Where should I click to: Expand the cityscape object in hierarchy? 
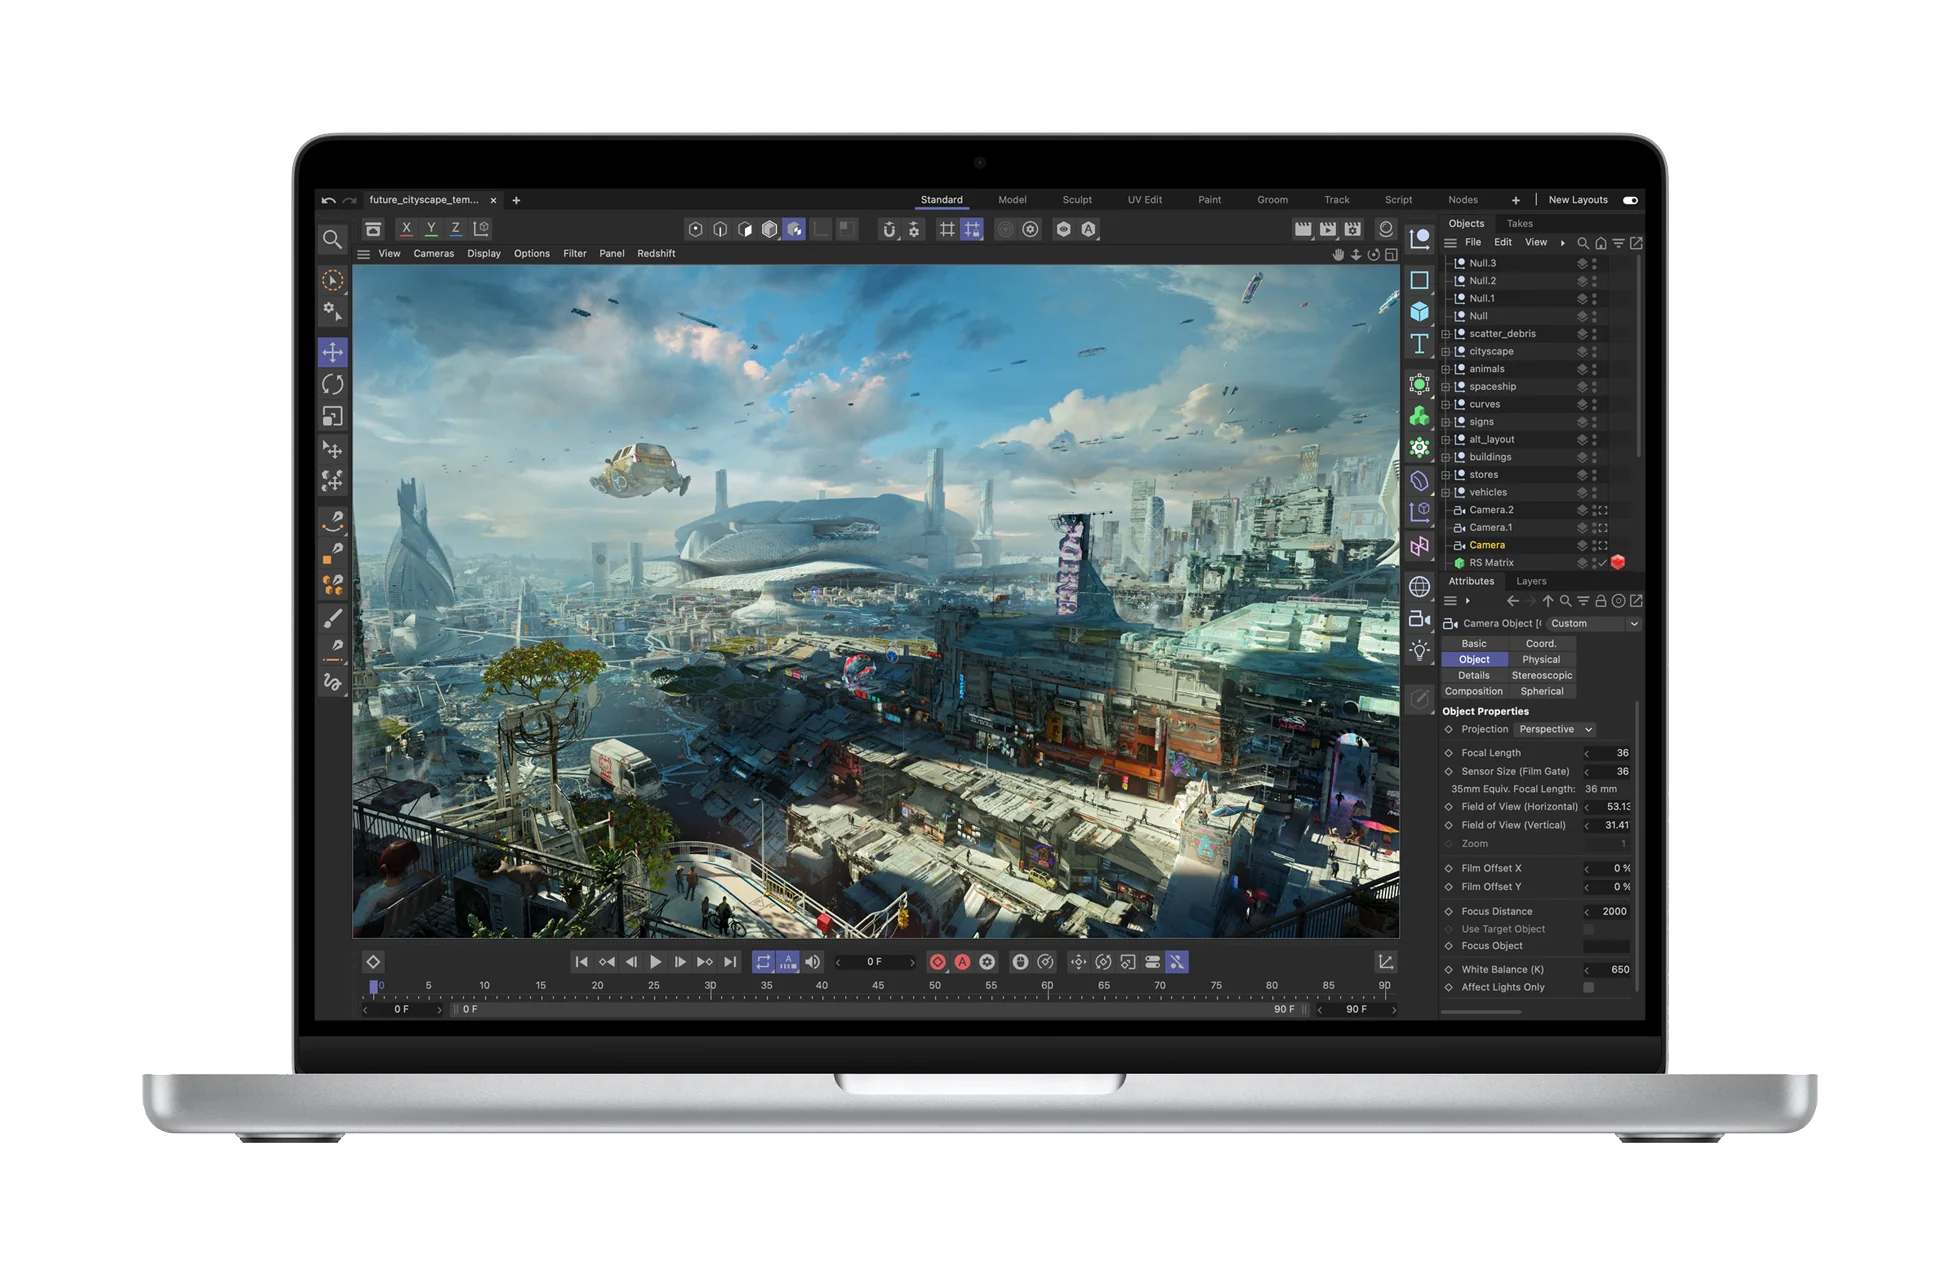[x=1445, y=352]
